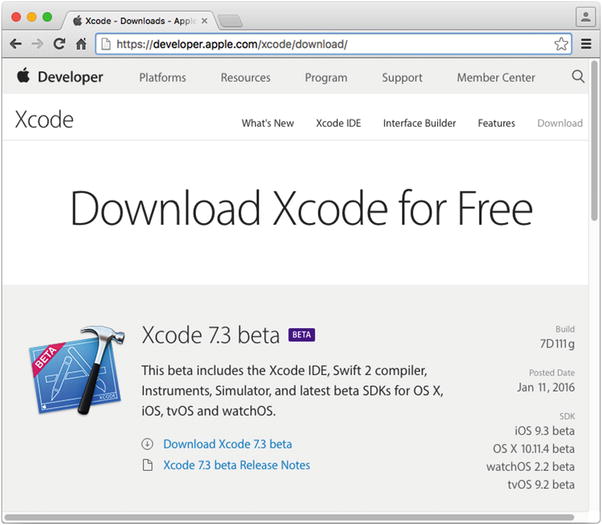View the Features section
The image size is (602, 525).
click(496, 123)
